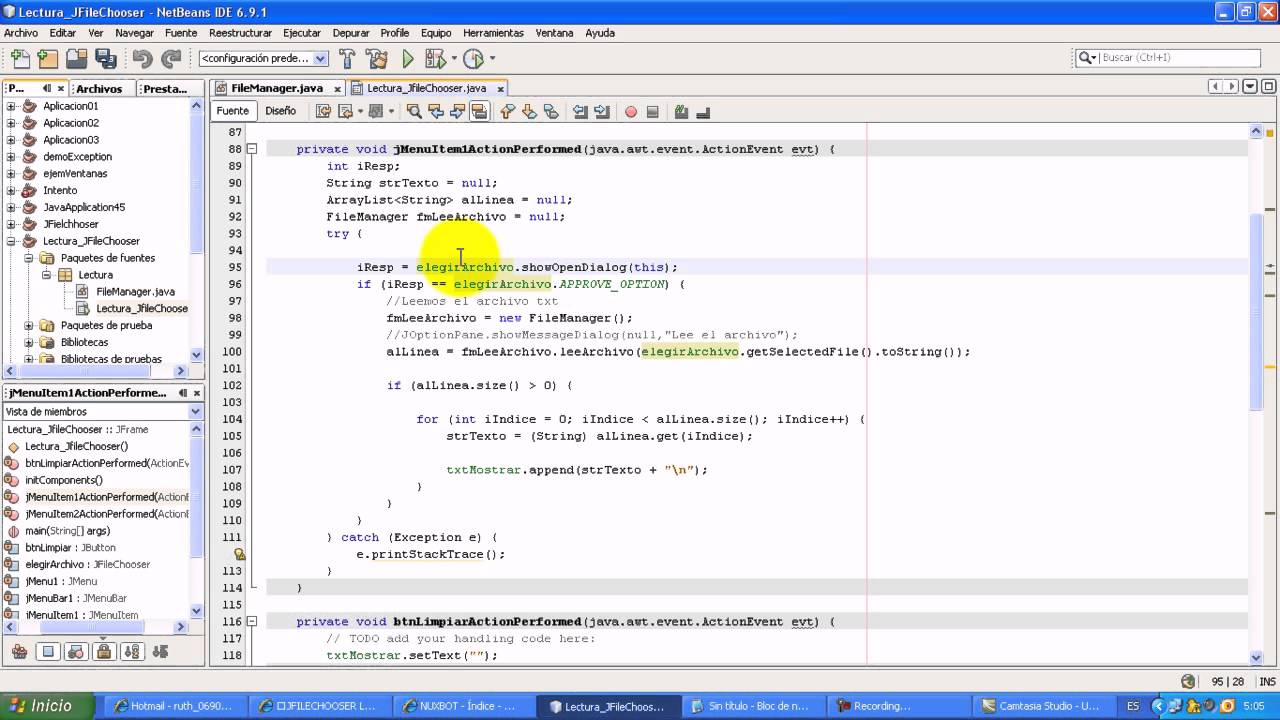Toggle Show Non-Public Members lock icon
Image resolution: width=1280 pixels, height=720 pixels.
tap(103, 652)
